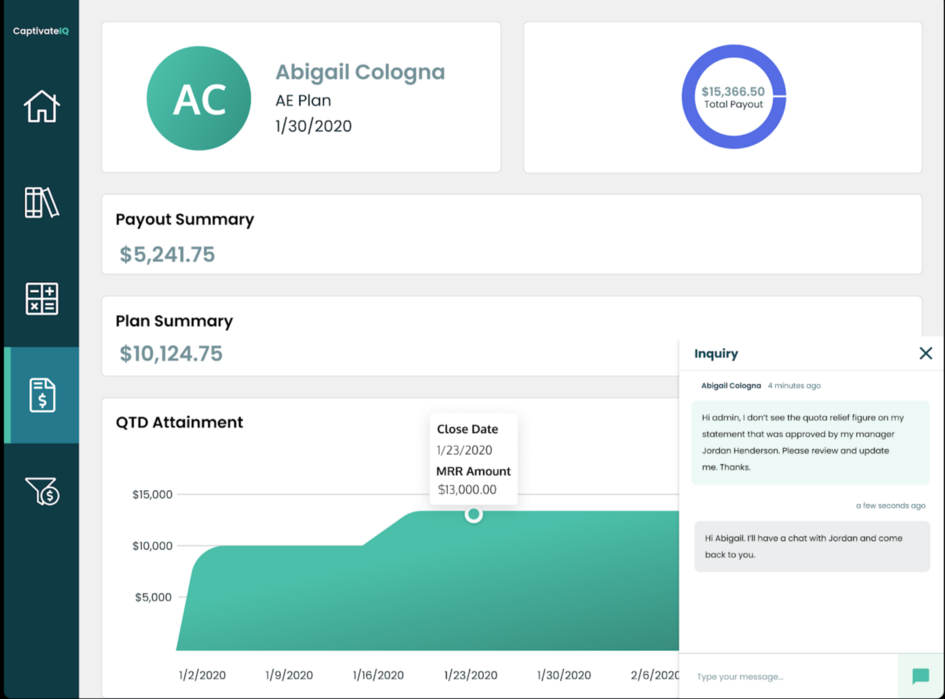Open the Home icon in sidebar
The width and height of the screenshot is (945, 699).
pyautogui.click(x=41, y=106)
